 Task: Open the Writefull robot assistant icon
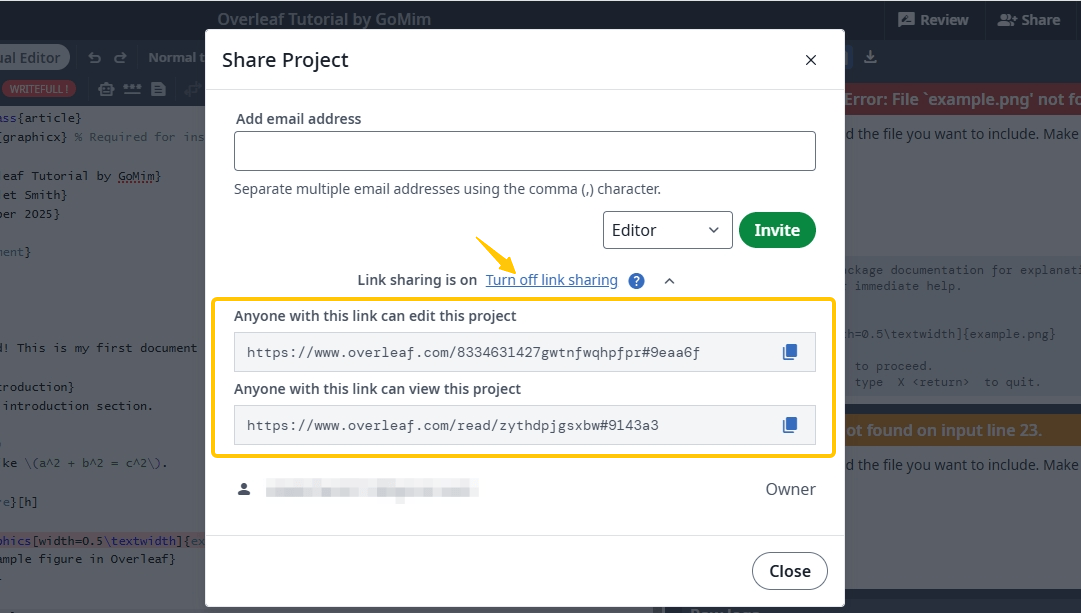point(105,89)
